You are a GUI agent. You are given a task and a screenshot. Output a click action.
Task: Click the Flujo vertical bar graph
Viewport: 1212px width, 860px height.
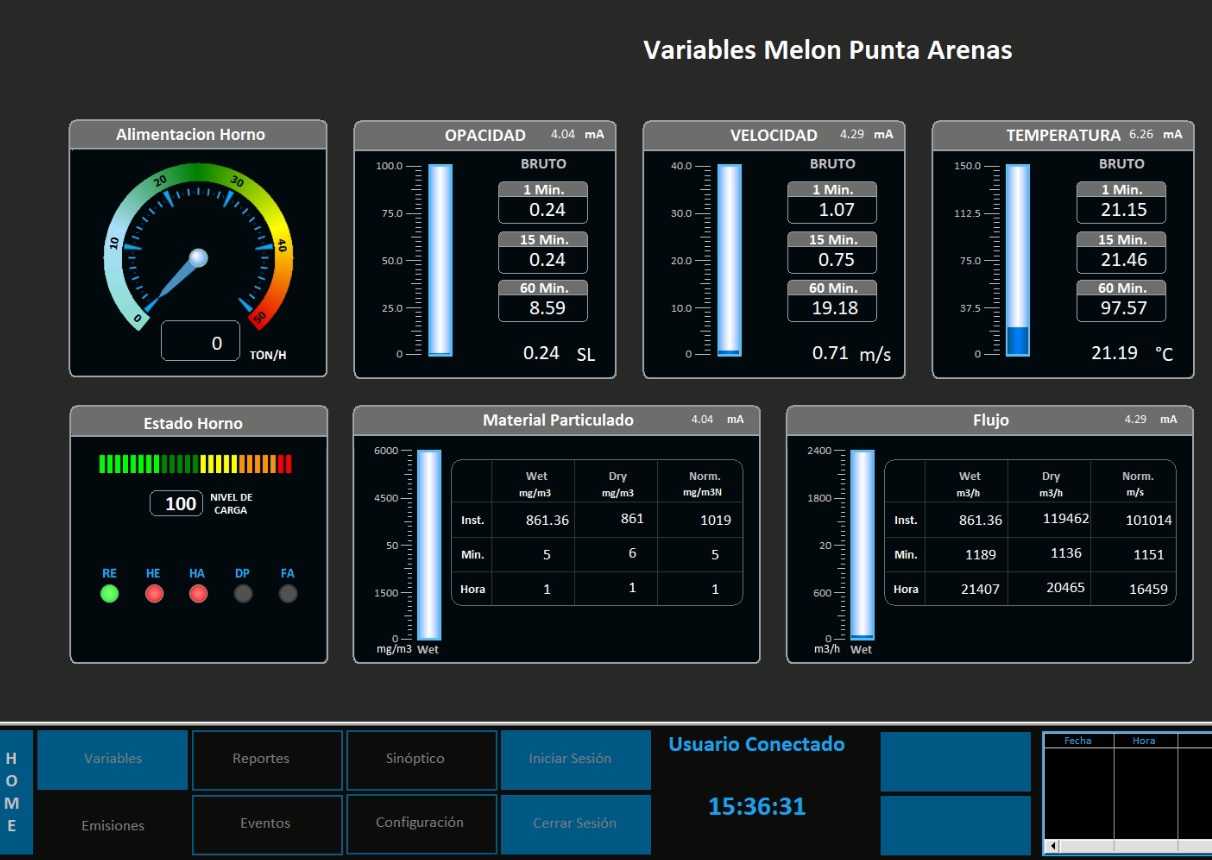coord(862,545)
